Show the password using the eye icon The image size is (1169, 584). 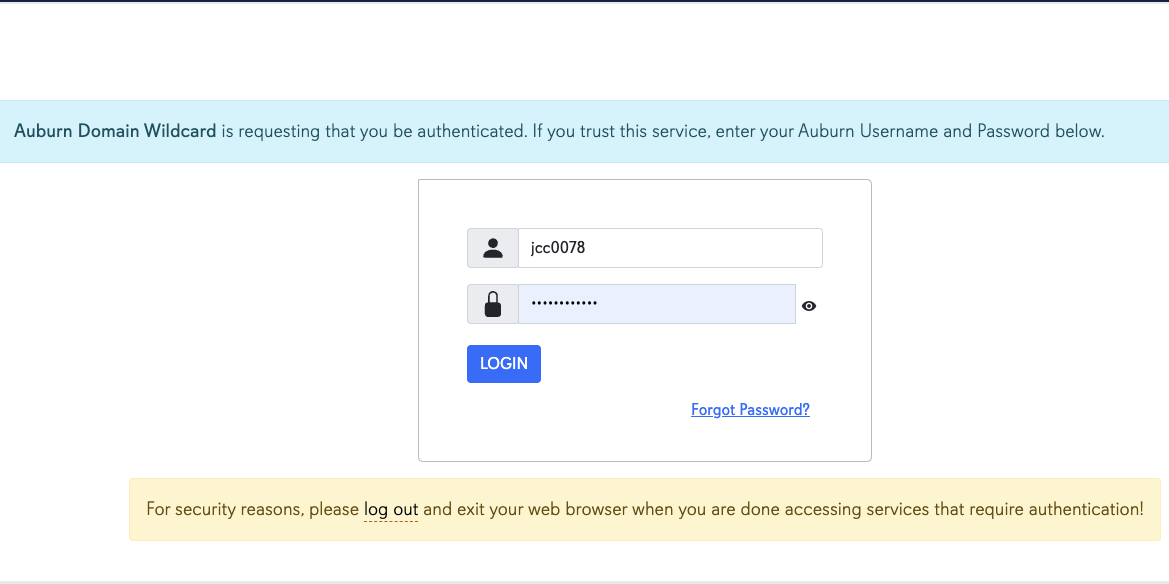coord(809,306)
